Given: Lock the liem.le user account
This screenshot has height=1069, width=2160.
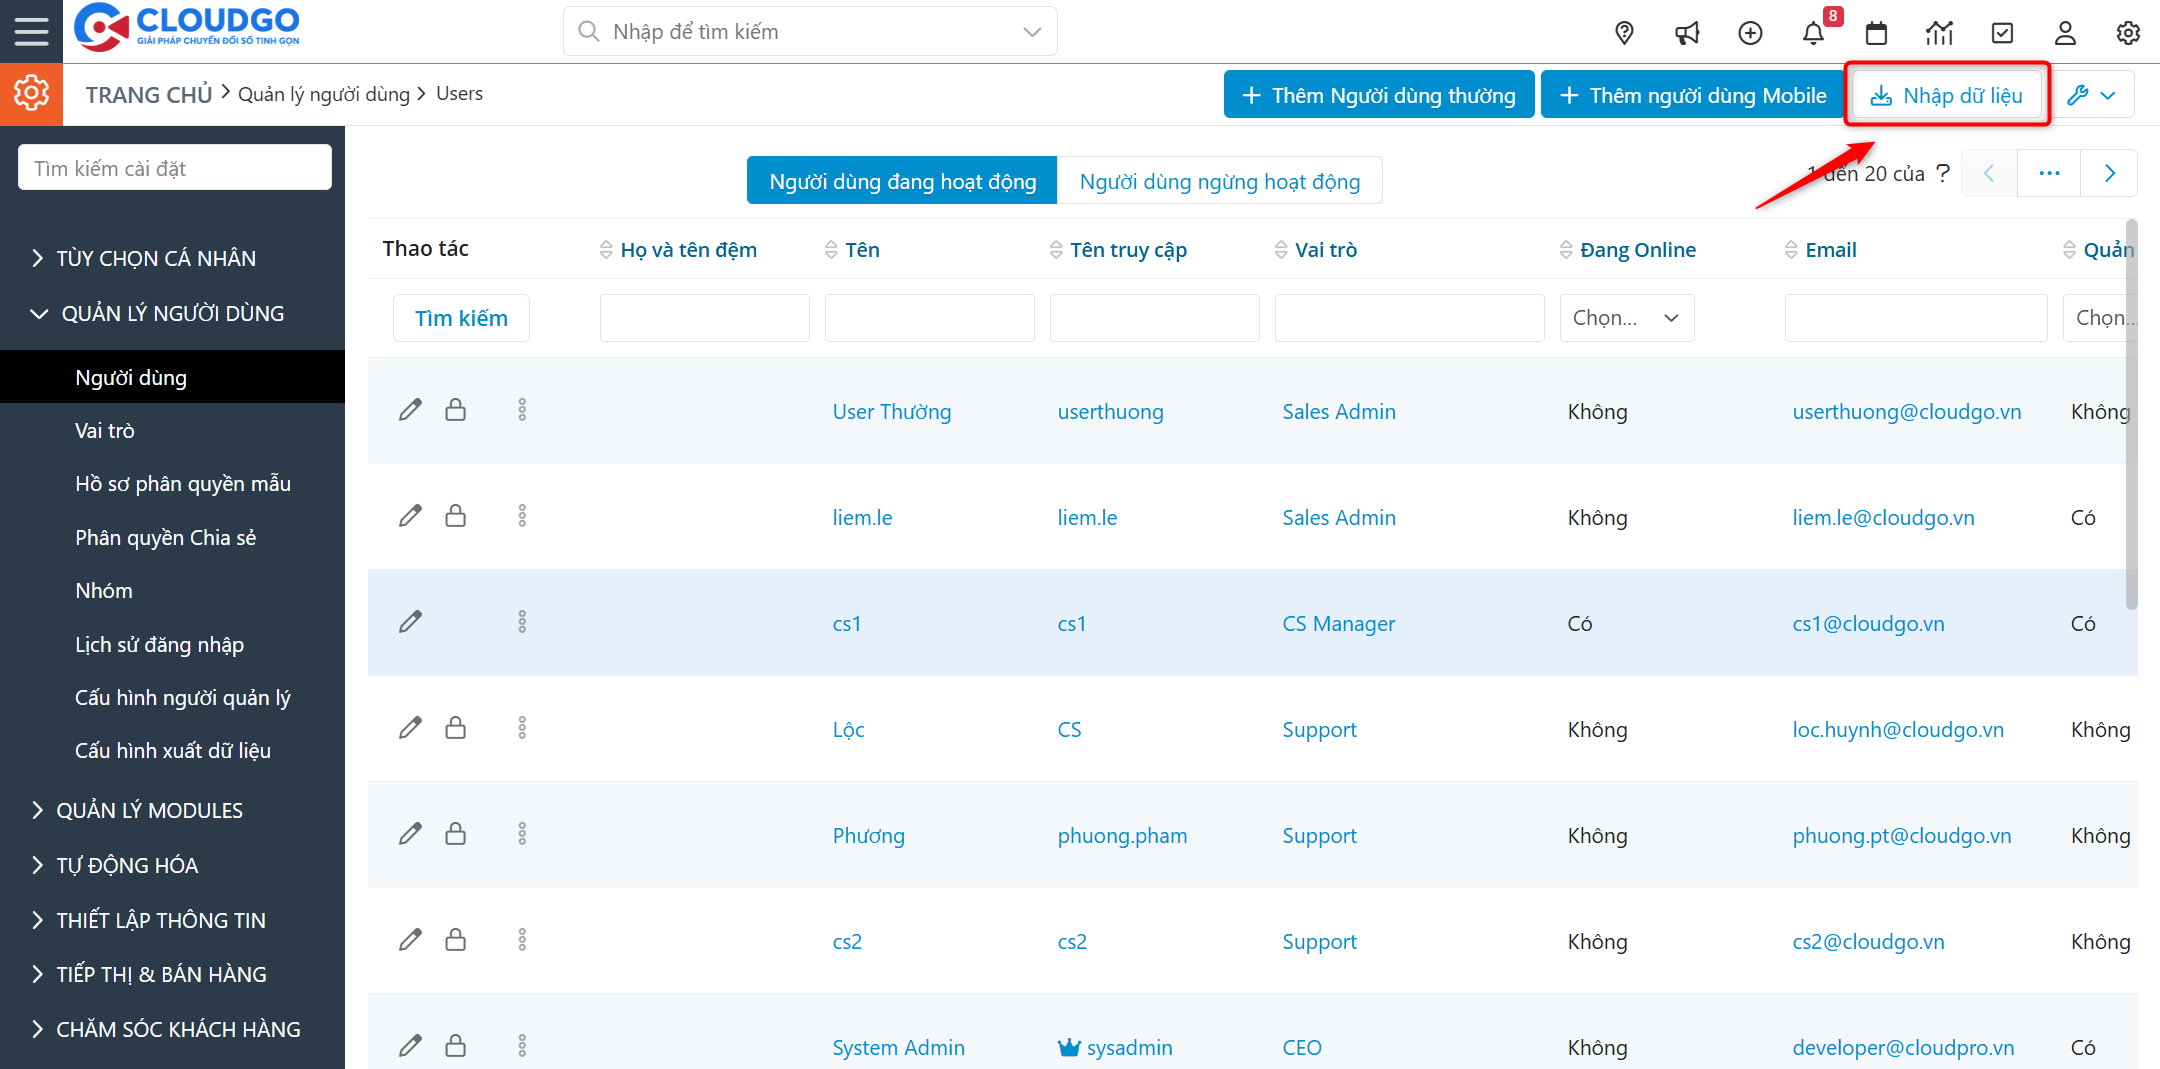Looking at the screenshot, I should click(456, 516).
